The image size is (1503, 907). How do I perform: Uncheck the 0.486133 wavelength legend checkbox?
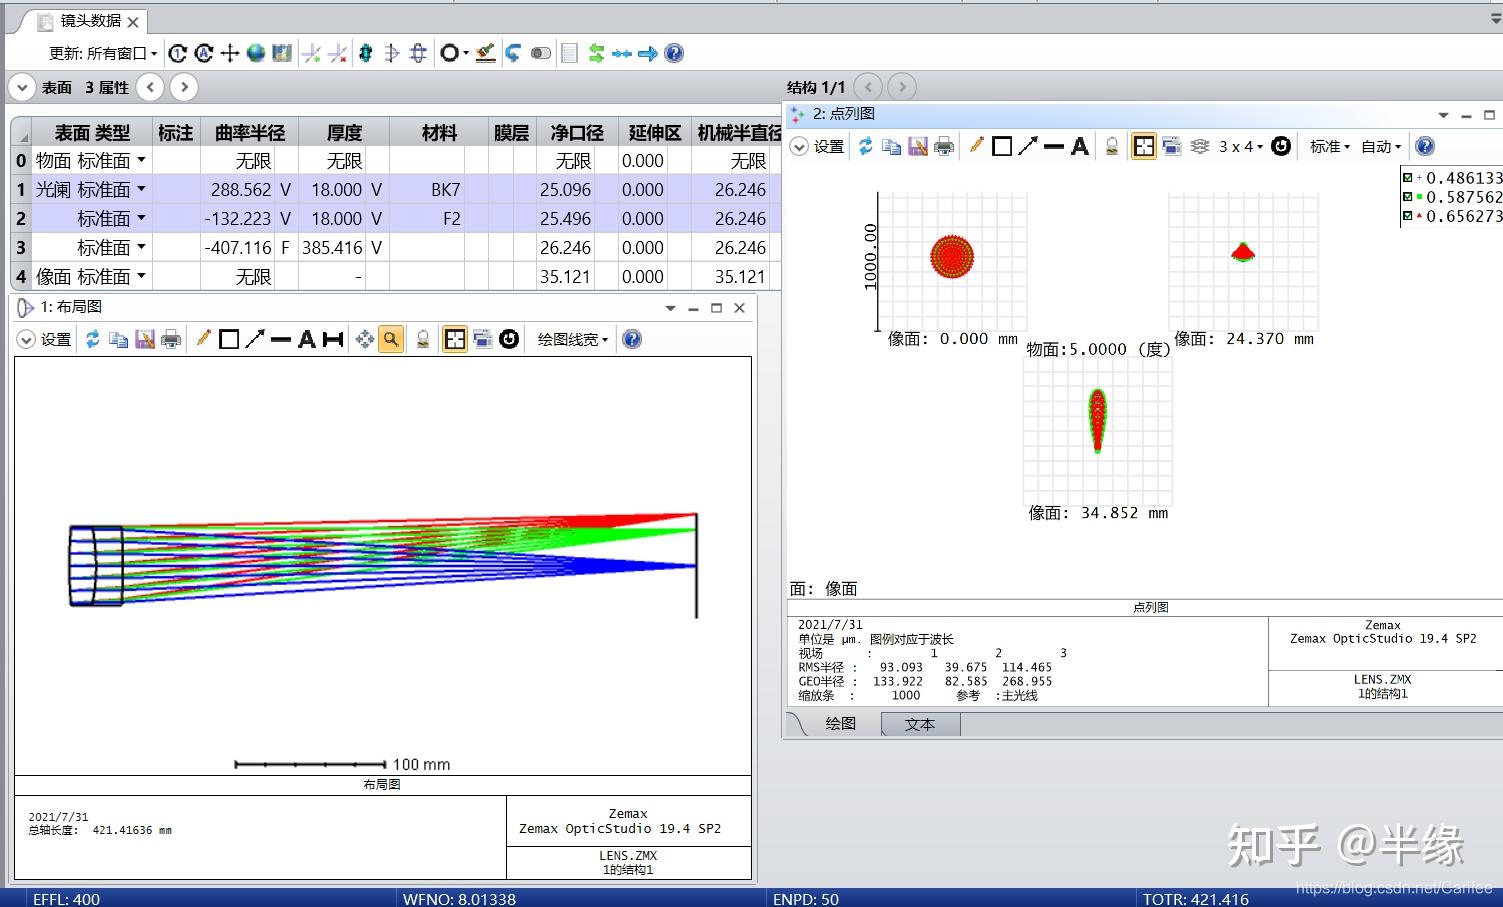tap(1407, 178)
